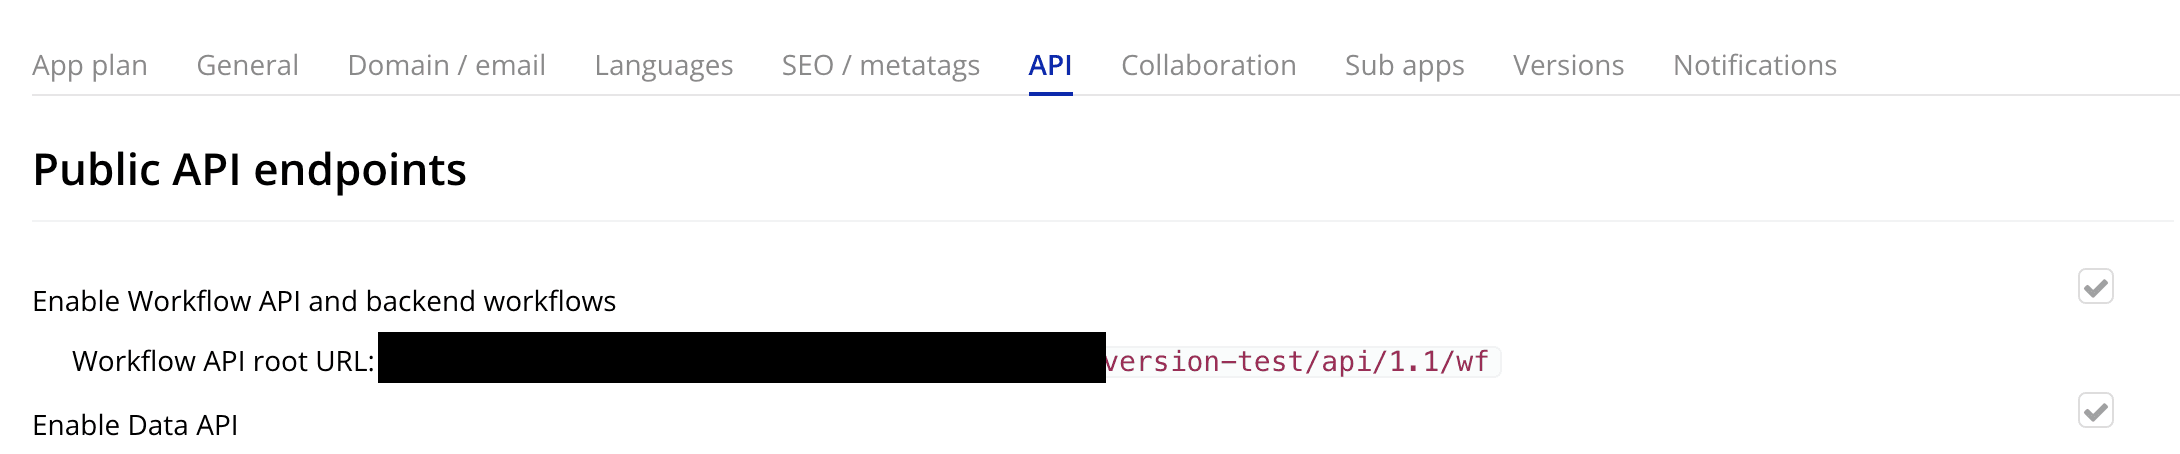Open the App plan tab
The width and height of the screenshot is (2180, 454).
[x=90, y=66]
